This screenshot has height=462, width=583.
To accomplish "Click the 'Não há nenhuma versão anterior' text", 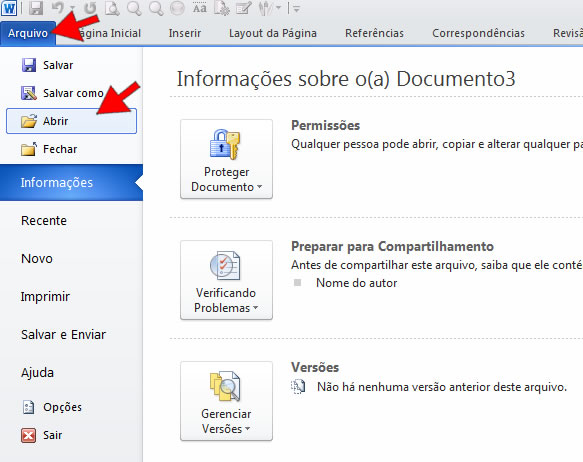I will point(442,387).
